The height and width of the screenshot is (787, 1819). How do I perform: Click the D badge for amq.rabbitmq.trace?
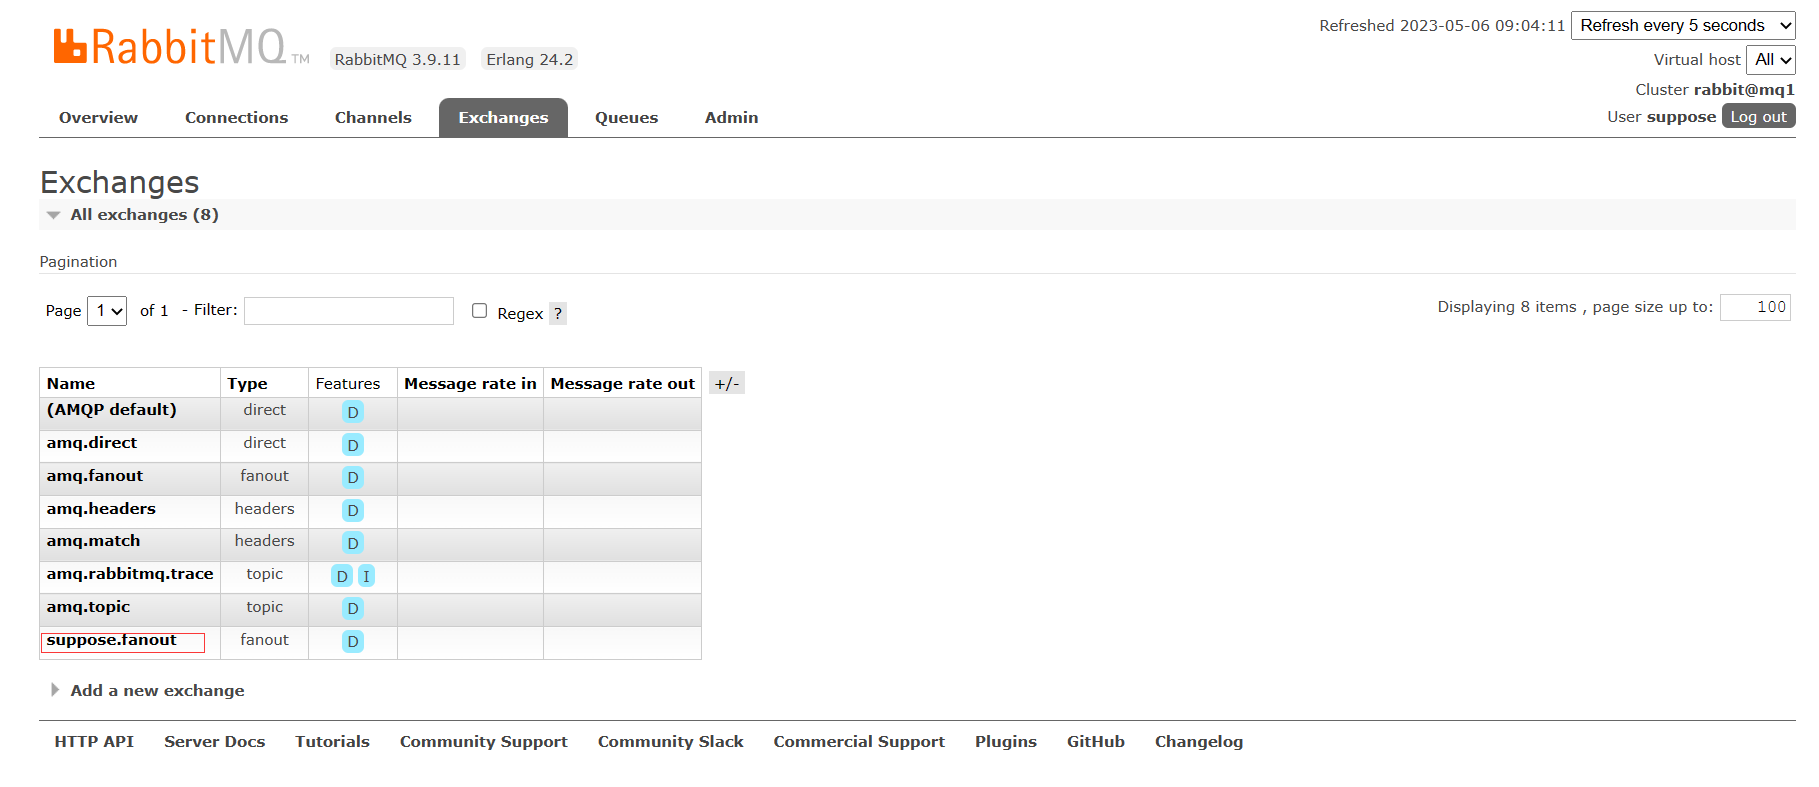point(342,576)
